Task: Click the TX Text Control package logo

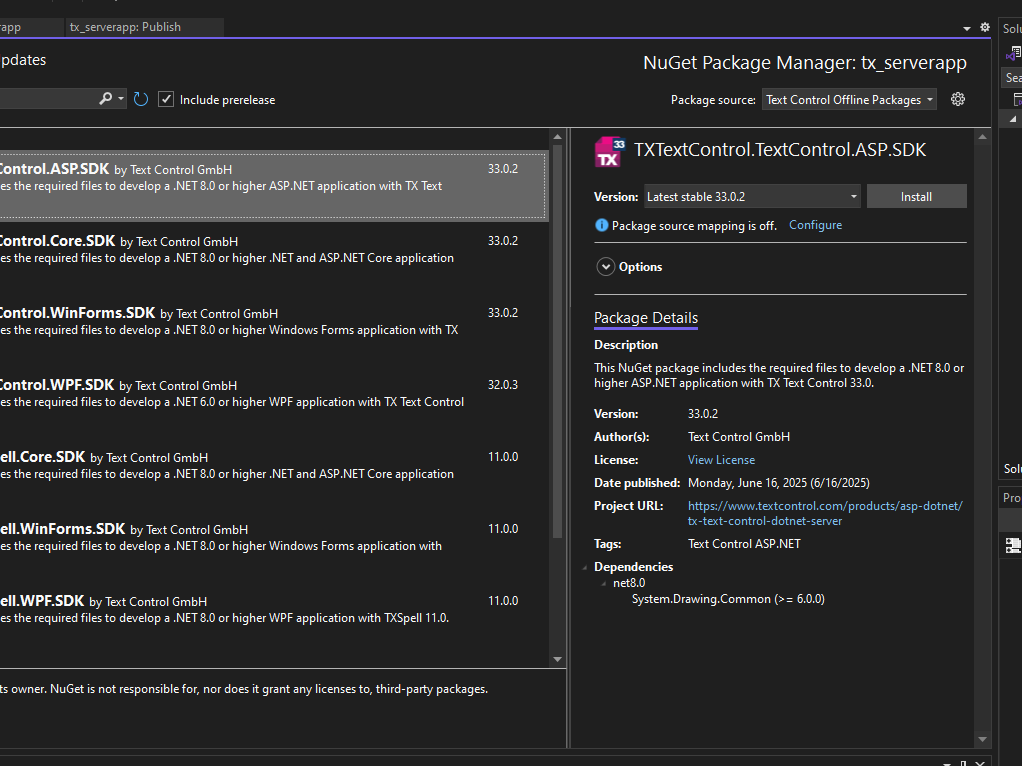Action: click(x=610, y=151)
